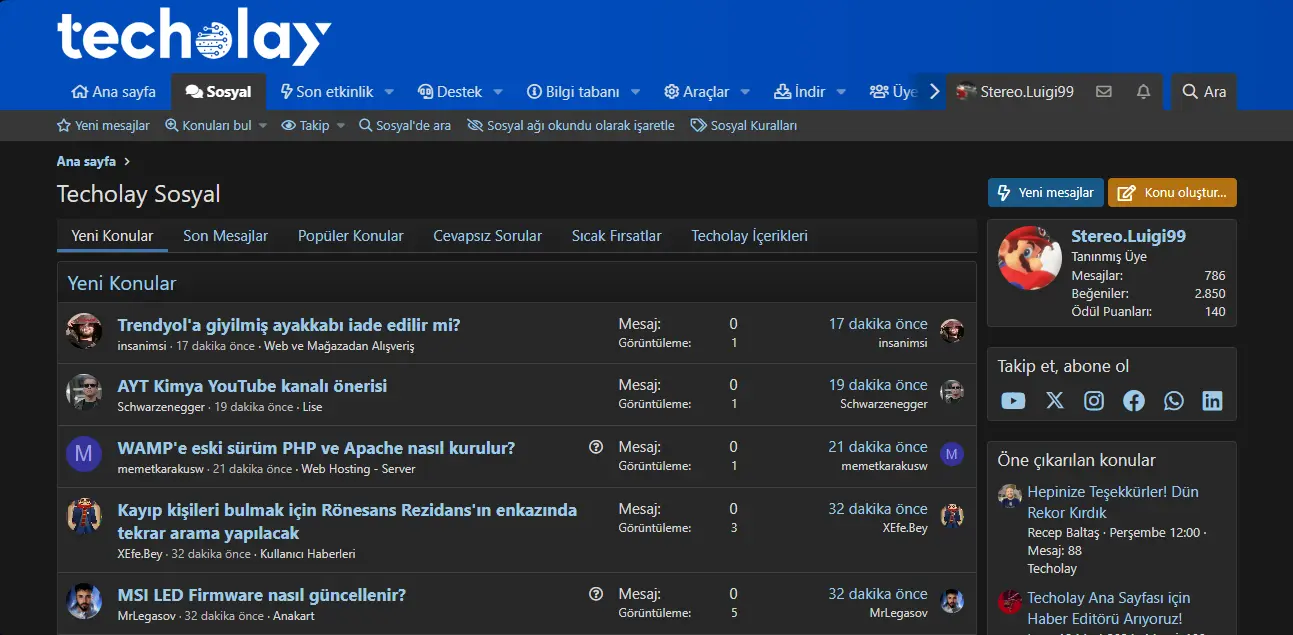The height and width of the screenshot is (635, 1293).
Task: Click Sosyal'de ara link
Action: tap(405, 126)
